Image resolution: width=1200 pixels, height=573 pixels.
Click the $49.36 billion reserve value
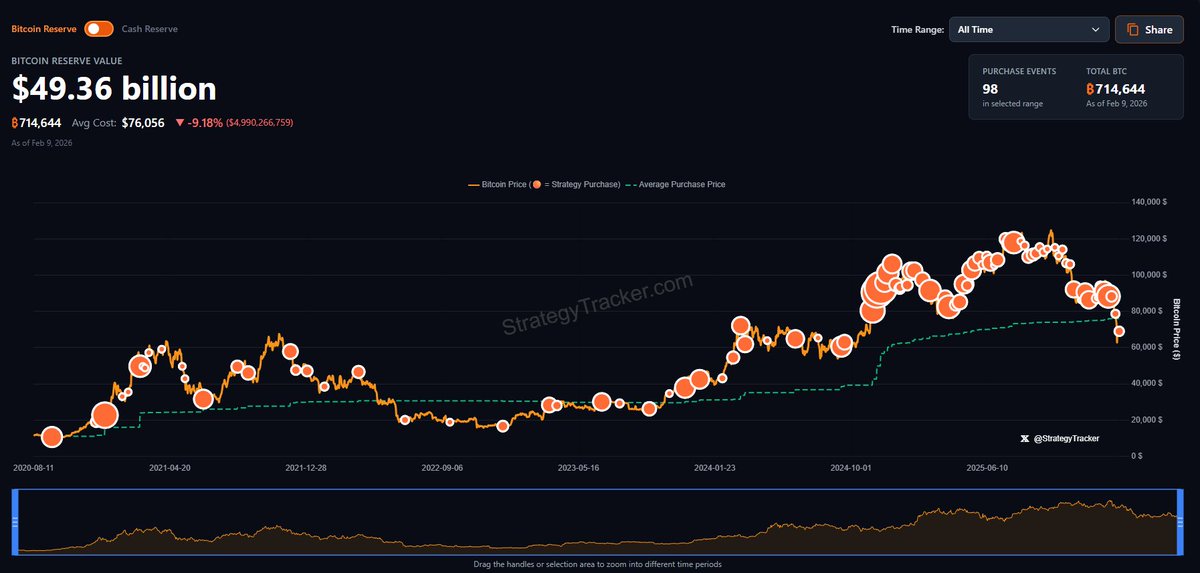(114, 89)
